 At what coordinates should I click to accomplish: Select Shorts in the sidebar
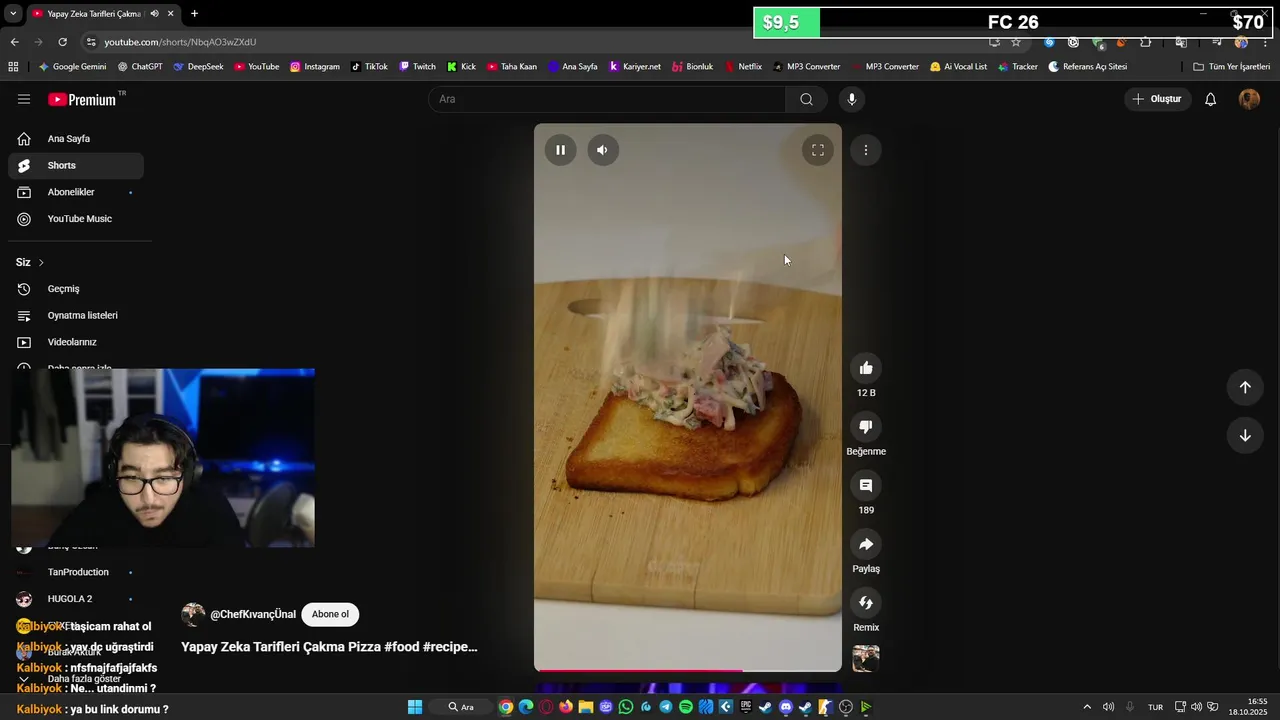click(76, 166)
